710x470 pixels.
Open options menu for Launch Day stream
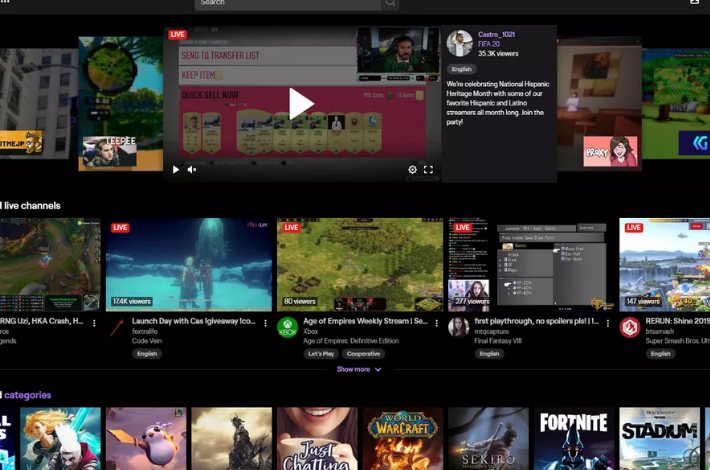pyautogui.click(x=265, y=323)
